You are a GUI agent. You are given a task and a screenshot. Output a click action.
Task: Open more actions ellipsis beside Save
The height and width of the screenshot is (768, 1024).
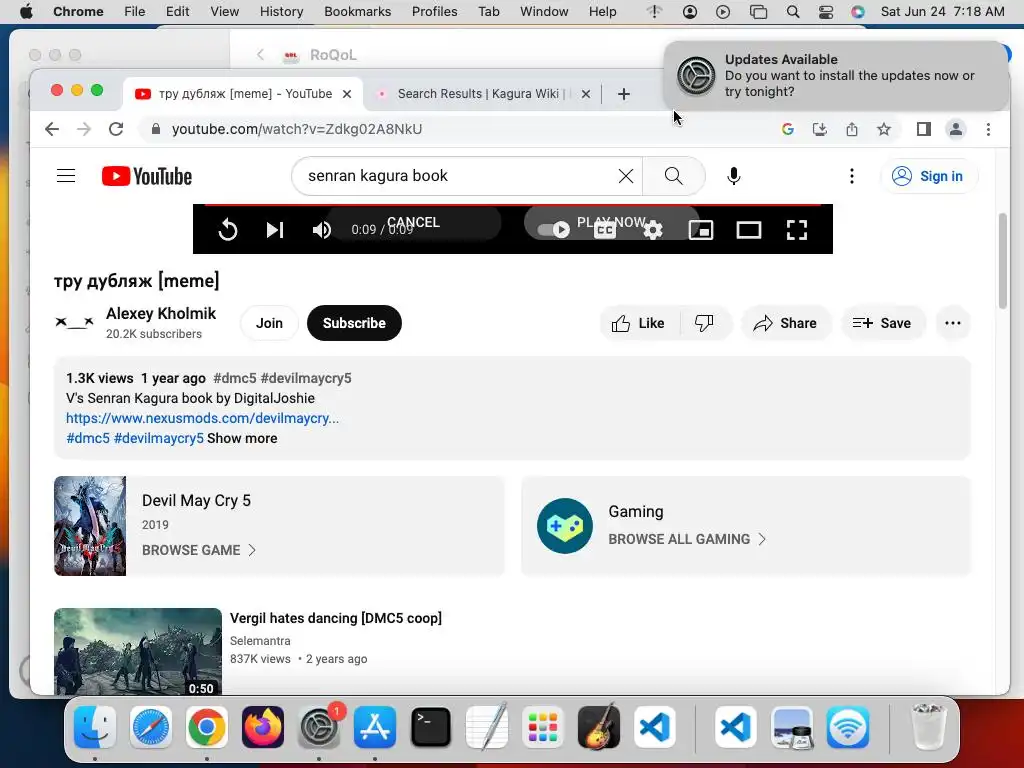[x=953, y=323]
